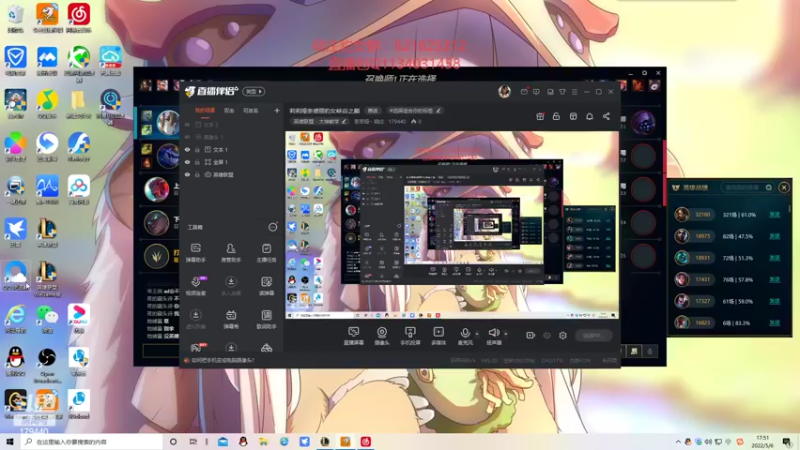800x450 pixels.
Task: Open NetEase Cloud Music taskbar icon
Action: click(x=366, y=441)
